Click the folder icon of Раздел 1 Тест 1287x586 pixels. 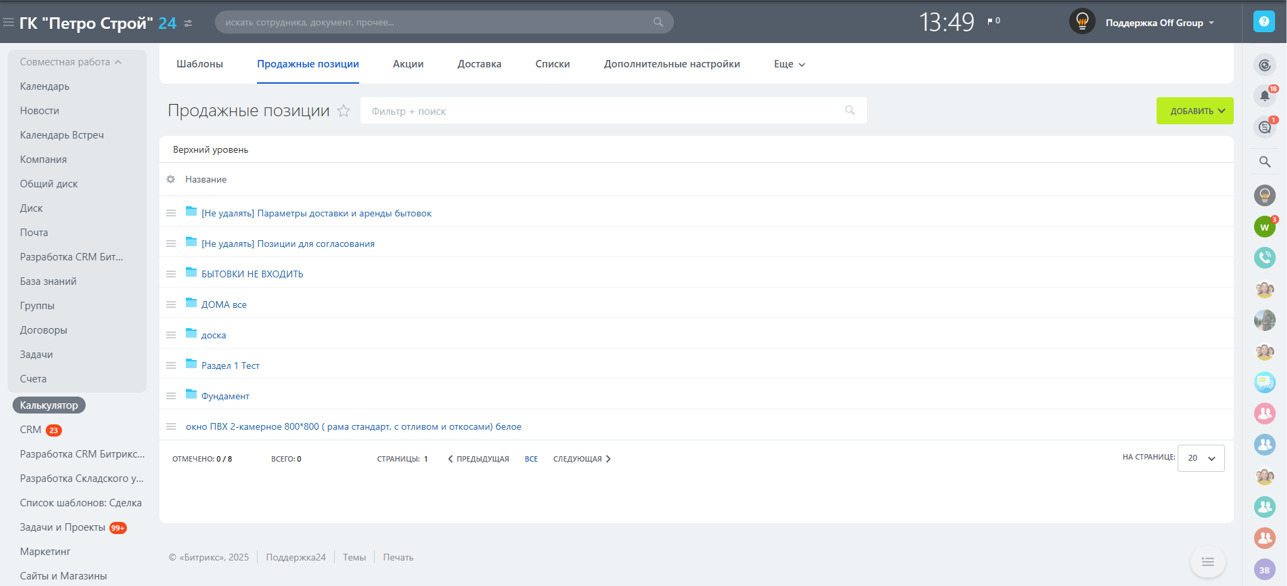[x=191, y=364]
